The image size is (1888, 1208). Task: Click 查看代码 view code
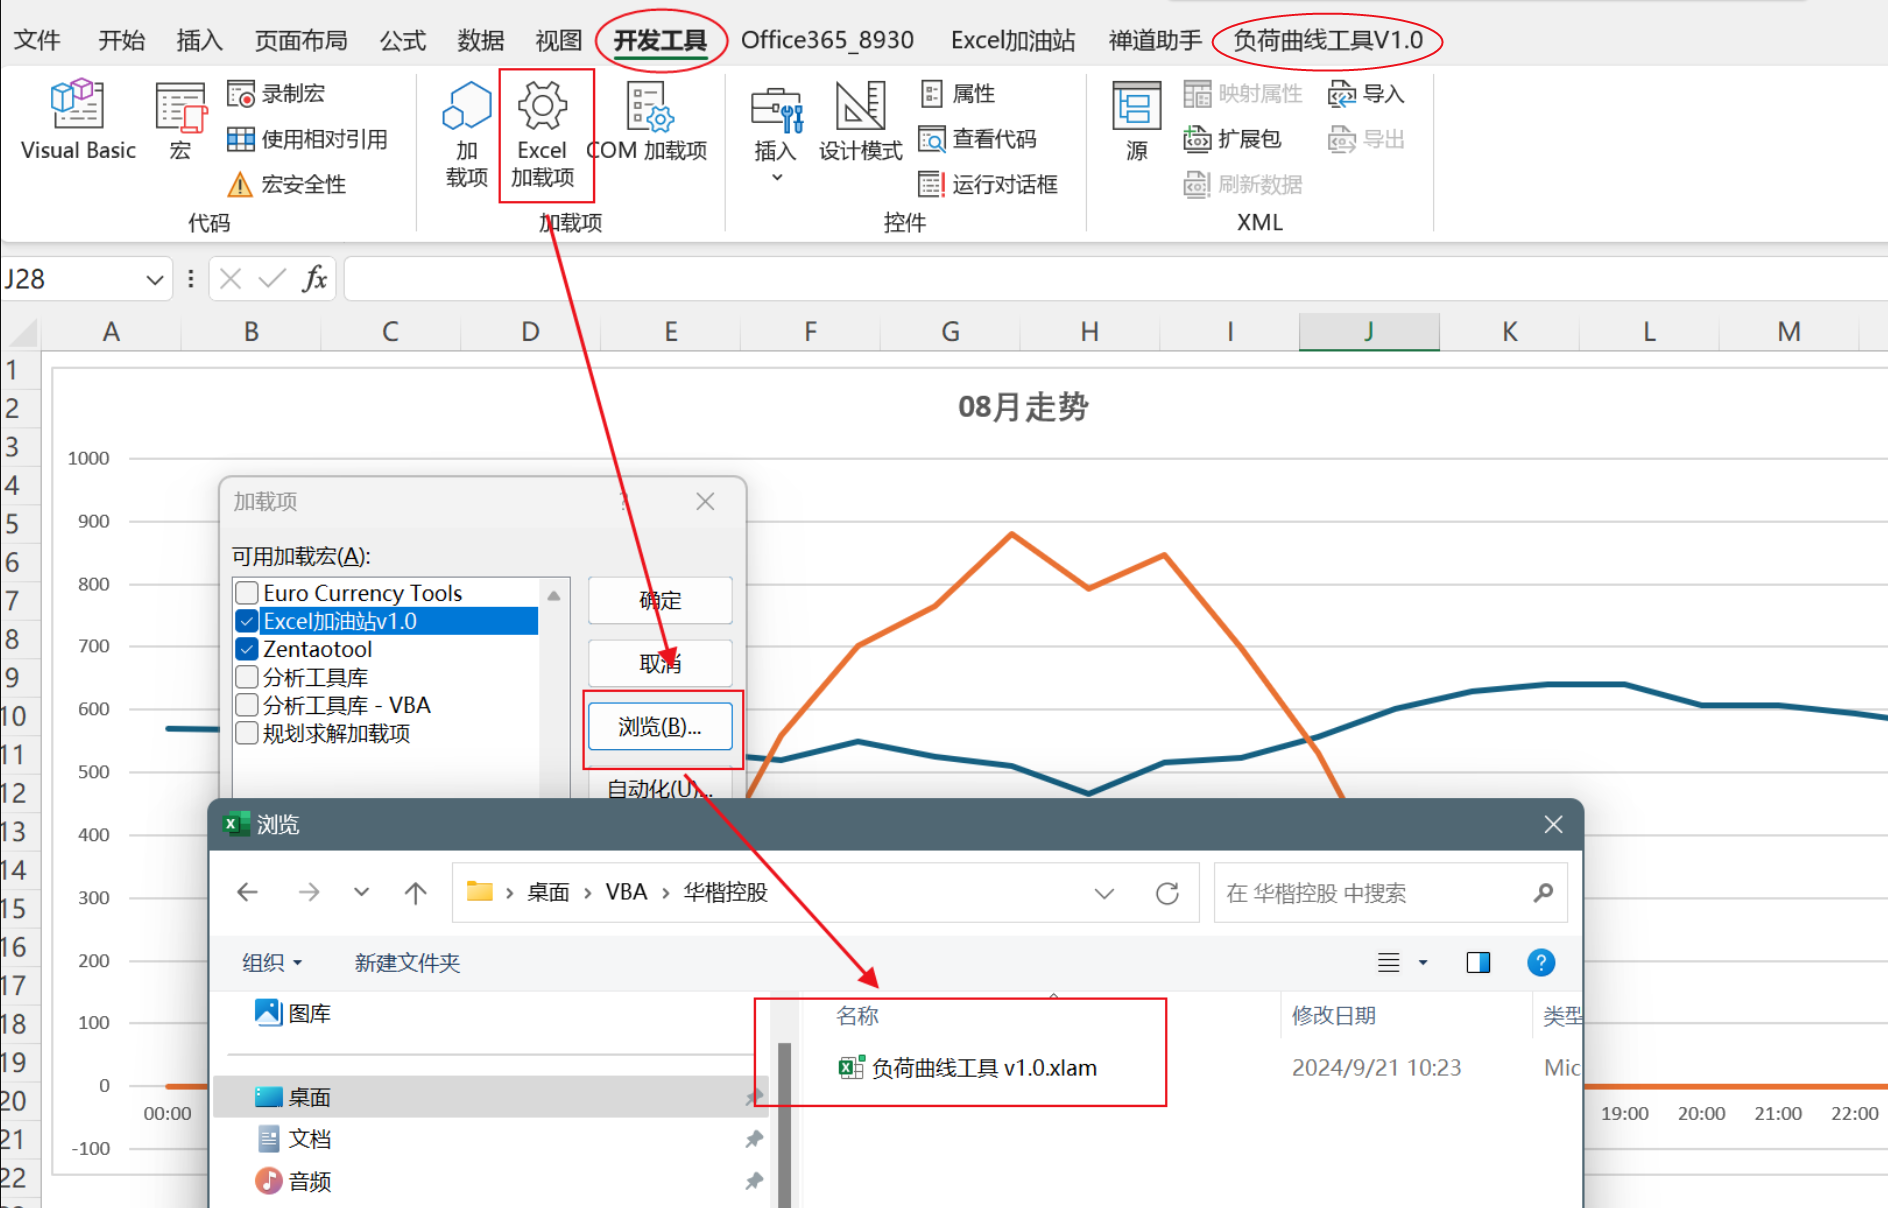click(x=978, y=139)
